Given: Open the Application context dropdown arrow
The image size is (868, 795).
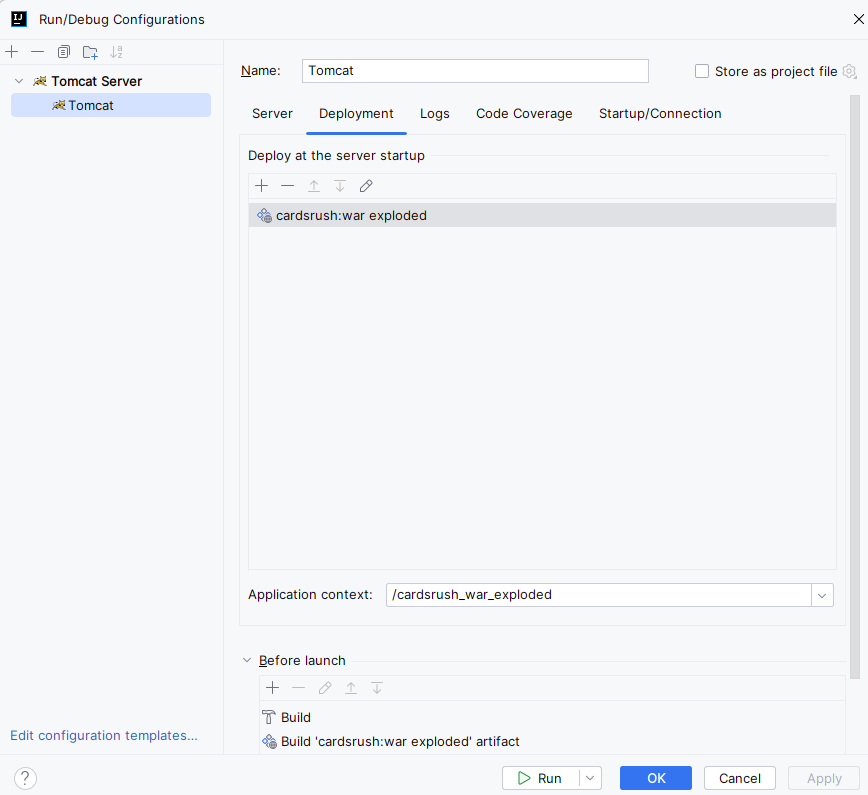Looking at the screenshot, I should click(x=822, y=595).
